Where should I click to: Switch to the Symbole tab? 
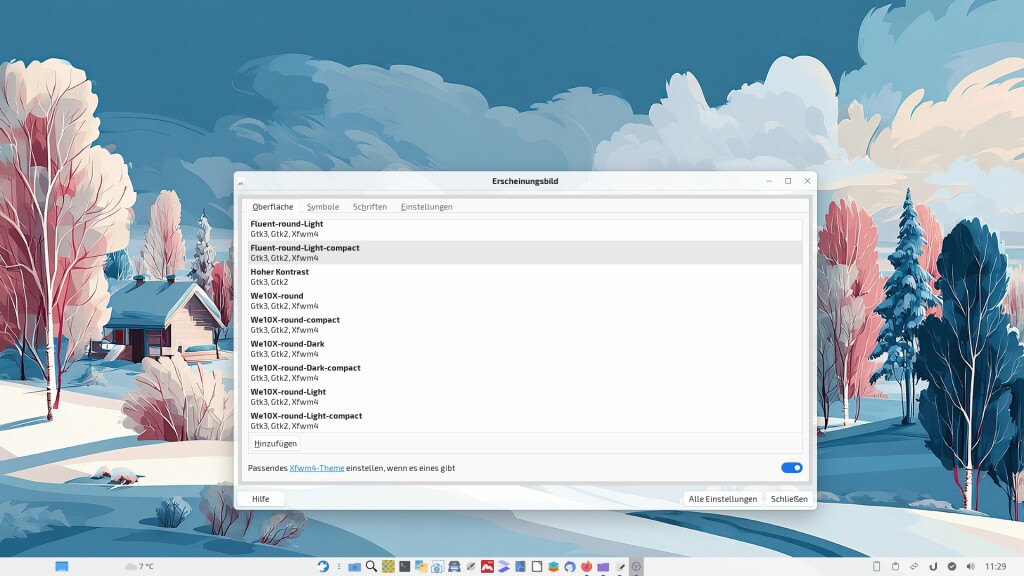coord(323,207)
